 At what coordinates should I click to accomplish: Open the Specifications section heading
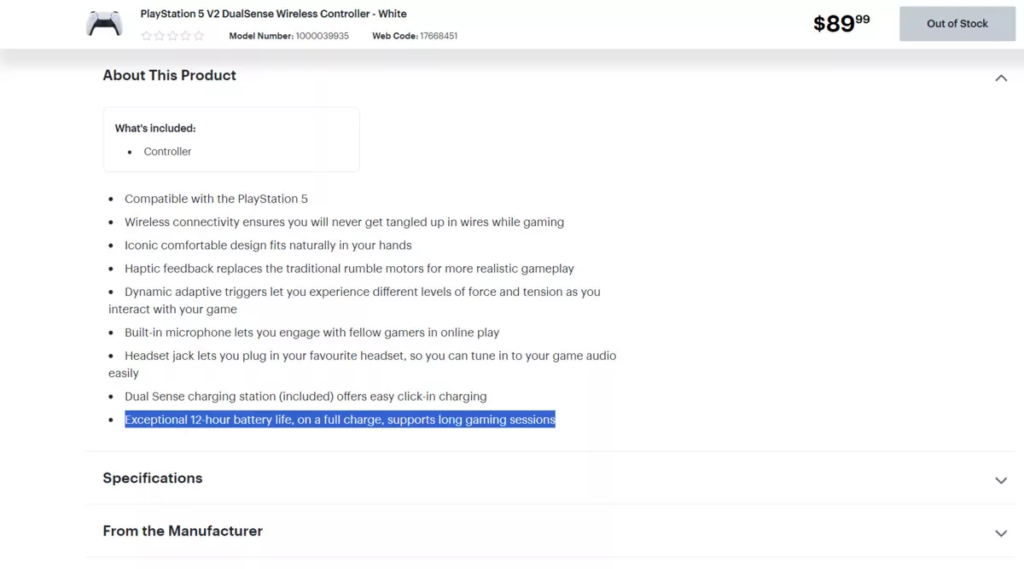152,478
